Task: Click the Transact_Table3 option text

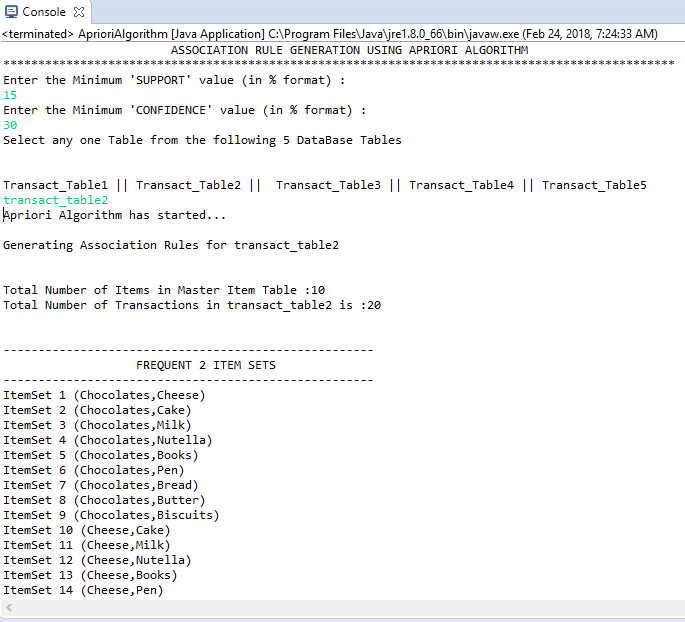Action: coord(328,185)
